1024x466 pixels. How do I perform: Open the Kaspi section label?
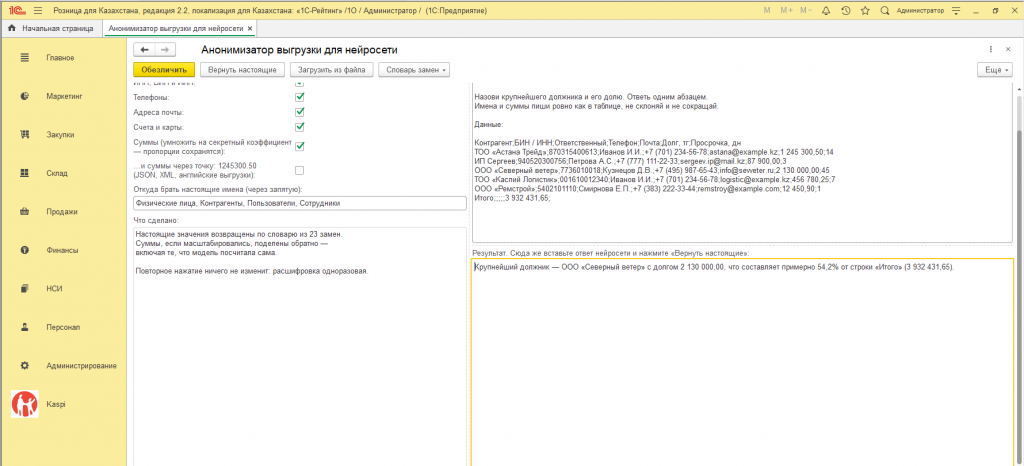56,404
